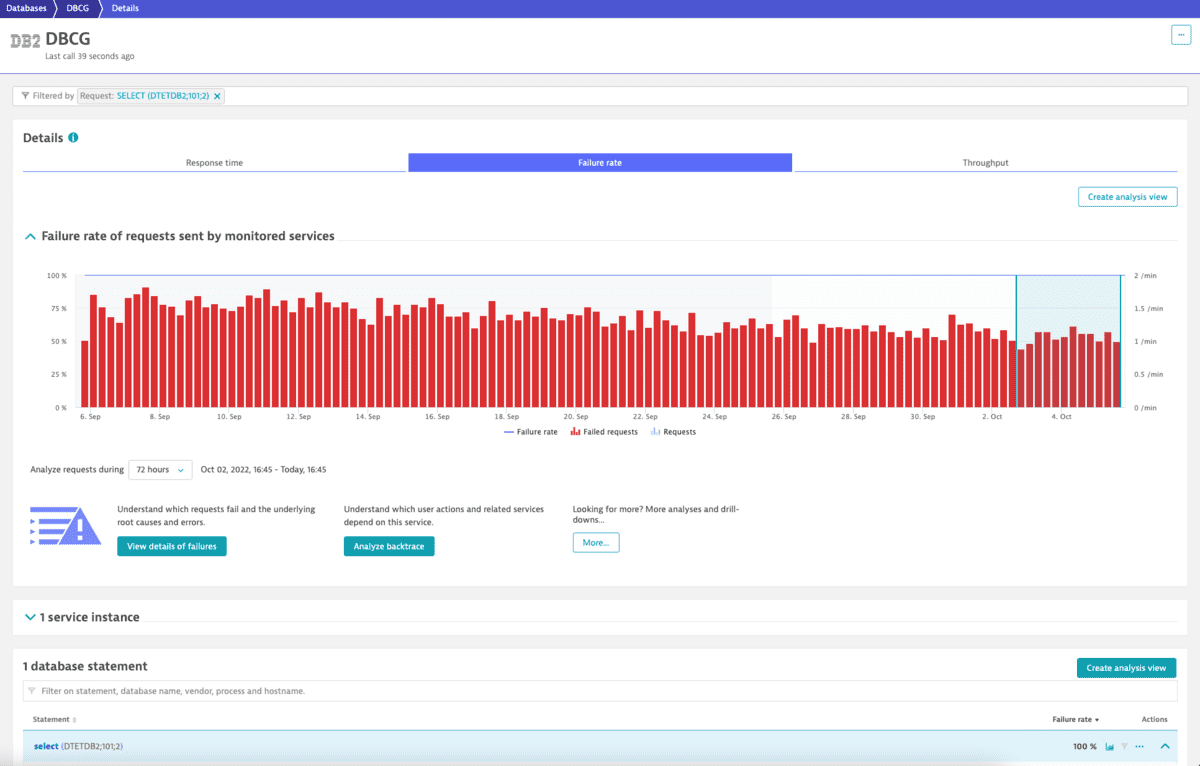Switch to the Response time tab

tap(213, 162)
